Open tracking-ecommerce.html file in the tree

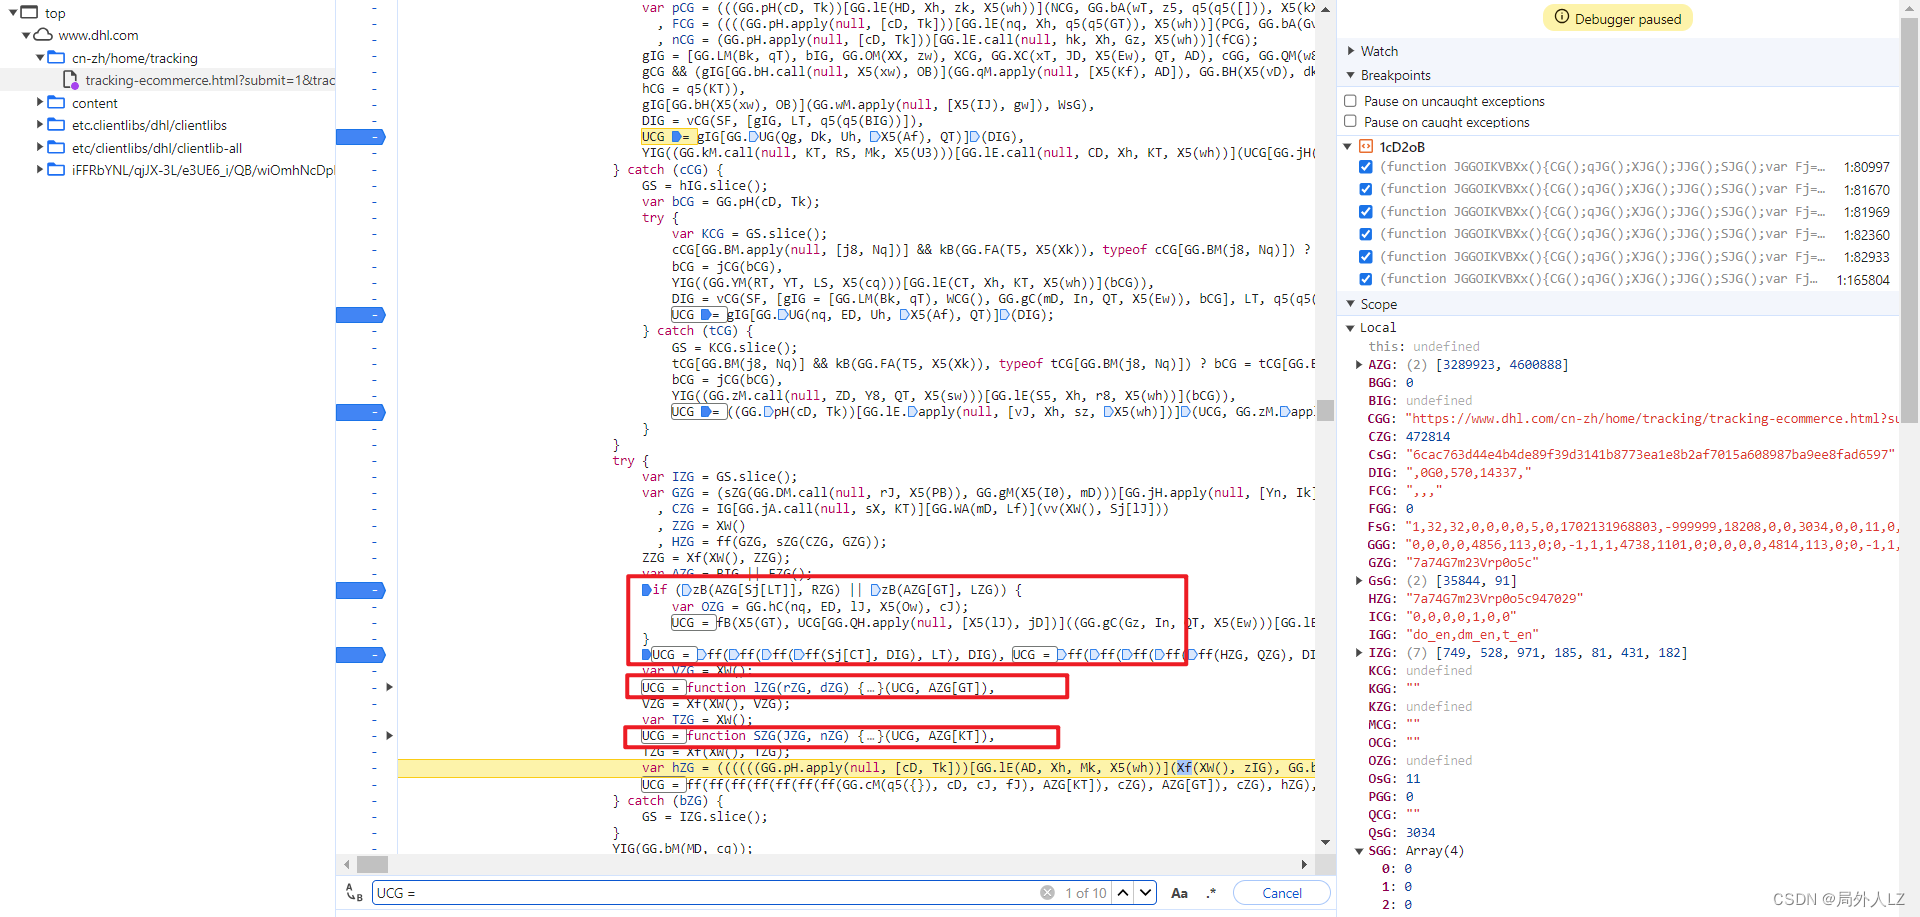click(x=209, y=80)
